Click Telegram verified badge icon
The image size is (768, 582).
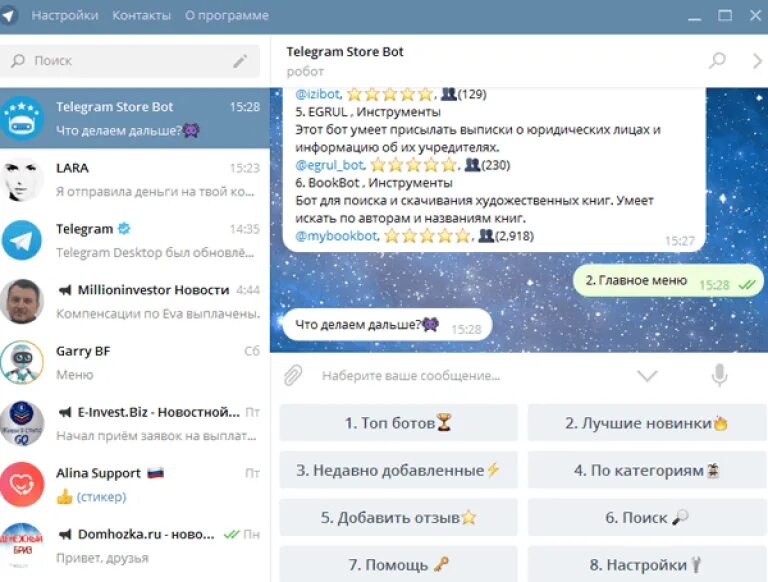click(x=124, y=229)
